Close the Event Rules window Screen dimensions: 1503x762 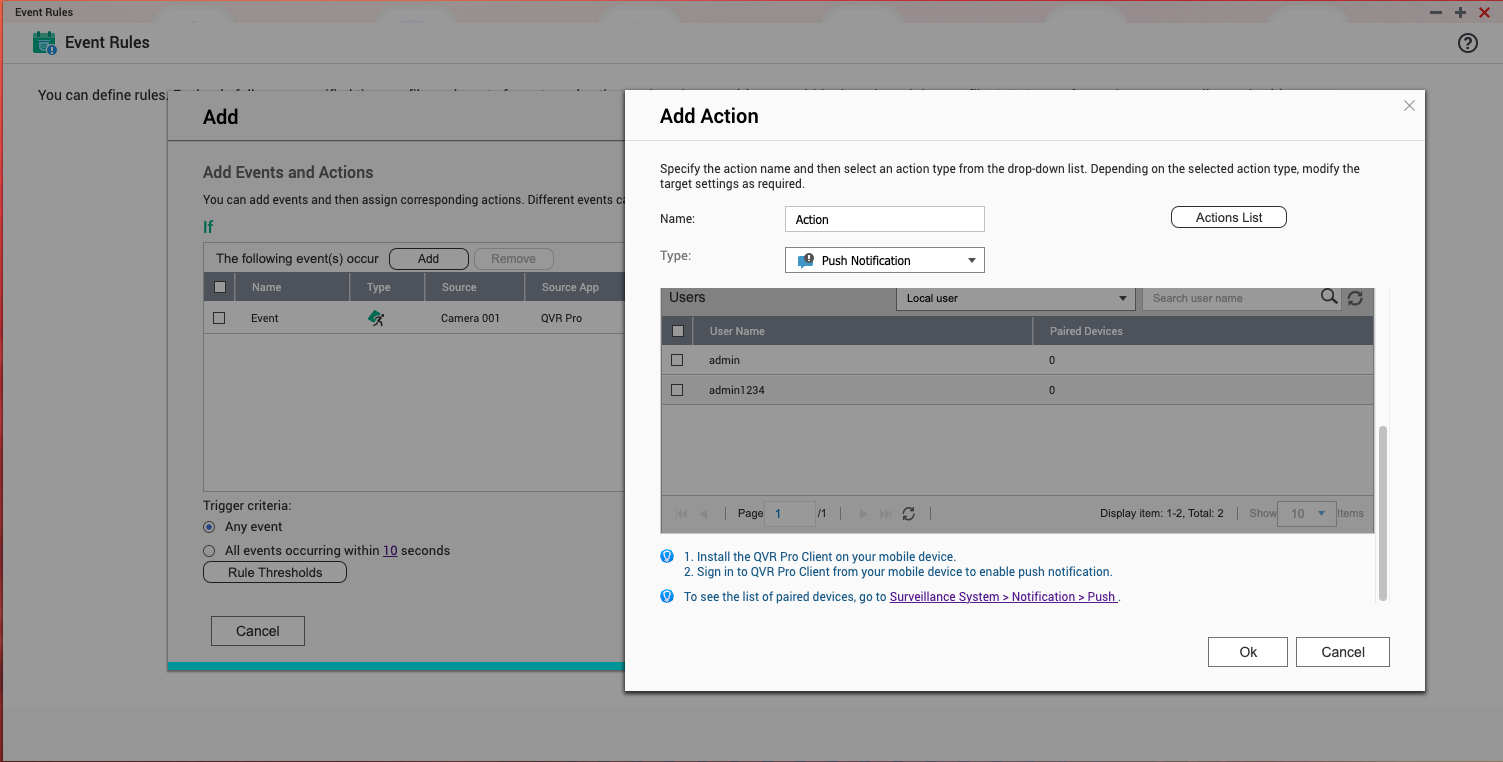[1484, 12]
